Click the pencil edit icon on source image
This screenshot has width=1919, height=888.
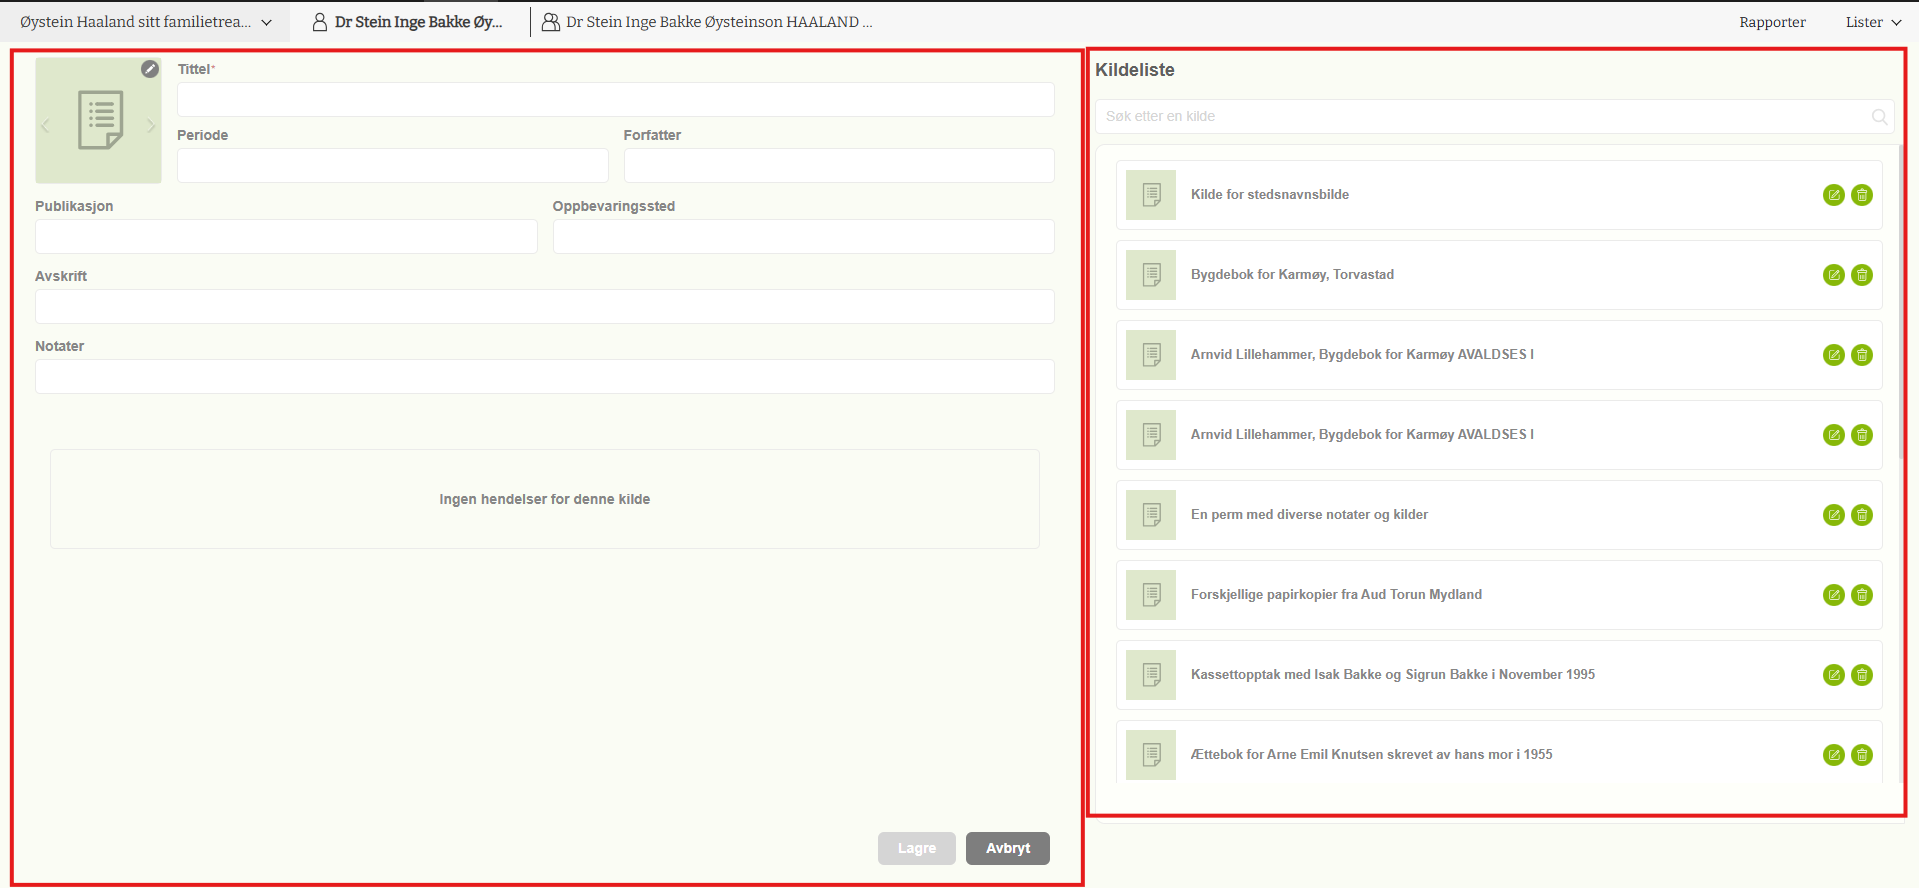tap(150, 69)
